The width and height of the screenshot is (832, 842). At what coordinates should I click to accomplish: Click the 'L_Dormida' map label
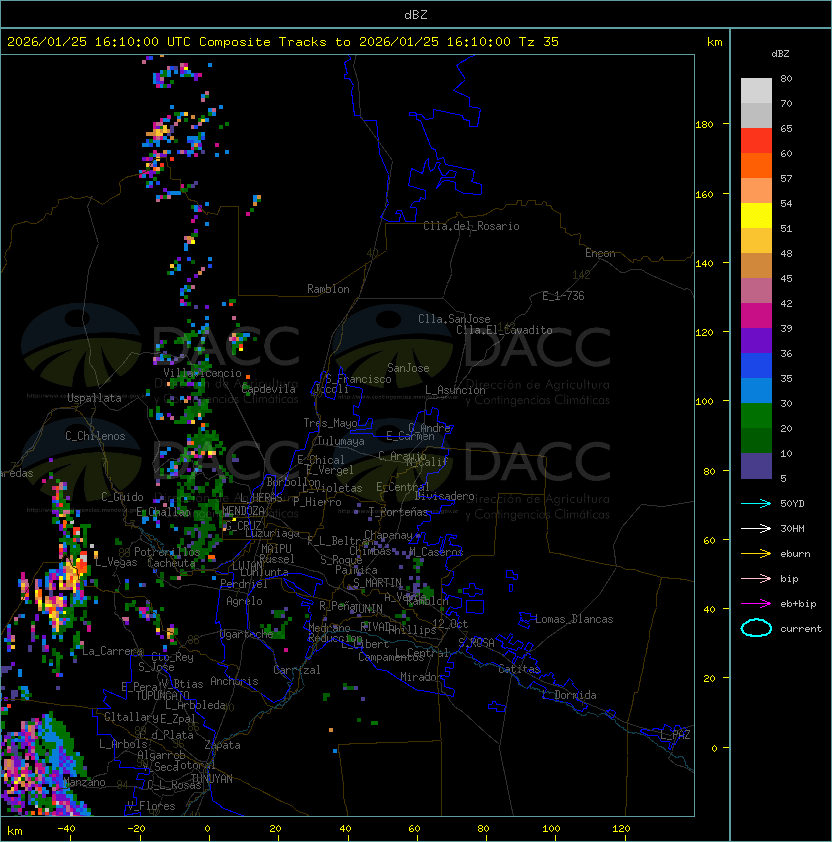(x=569, y=695)
